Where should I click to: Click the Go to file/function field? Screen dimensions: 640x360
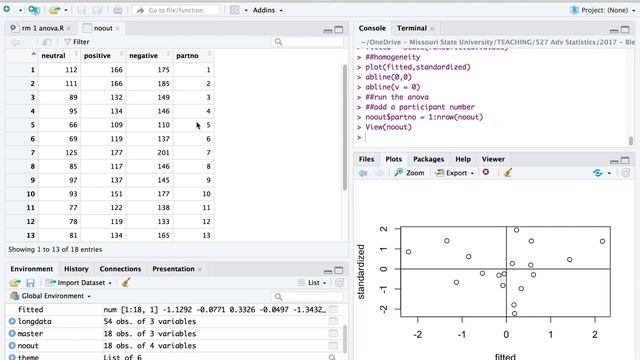[x=176, y=10]
